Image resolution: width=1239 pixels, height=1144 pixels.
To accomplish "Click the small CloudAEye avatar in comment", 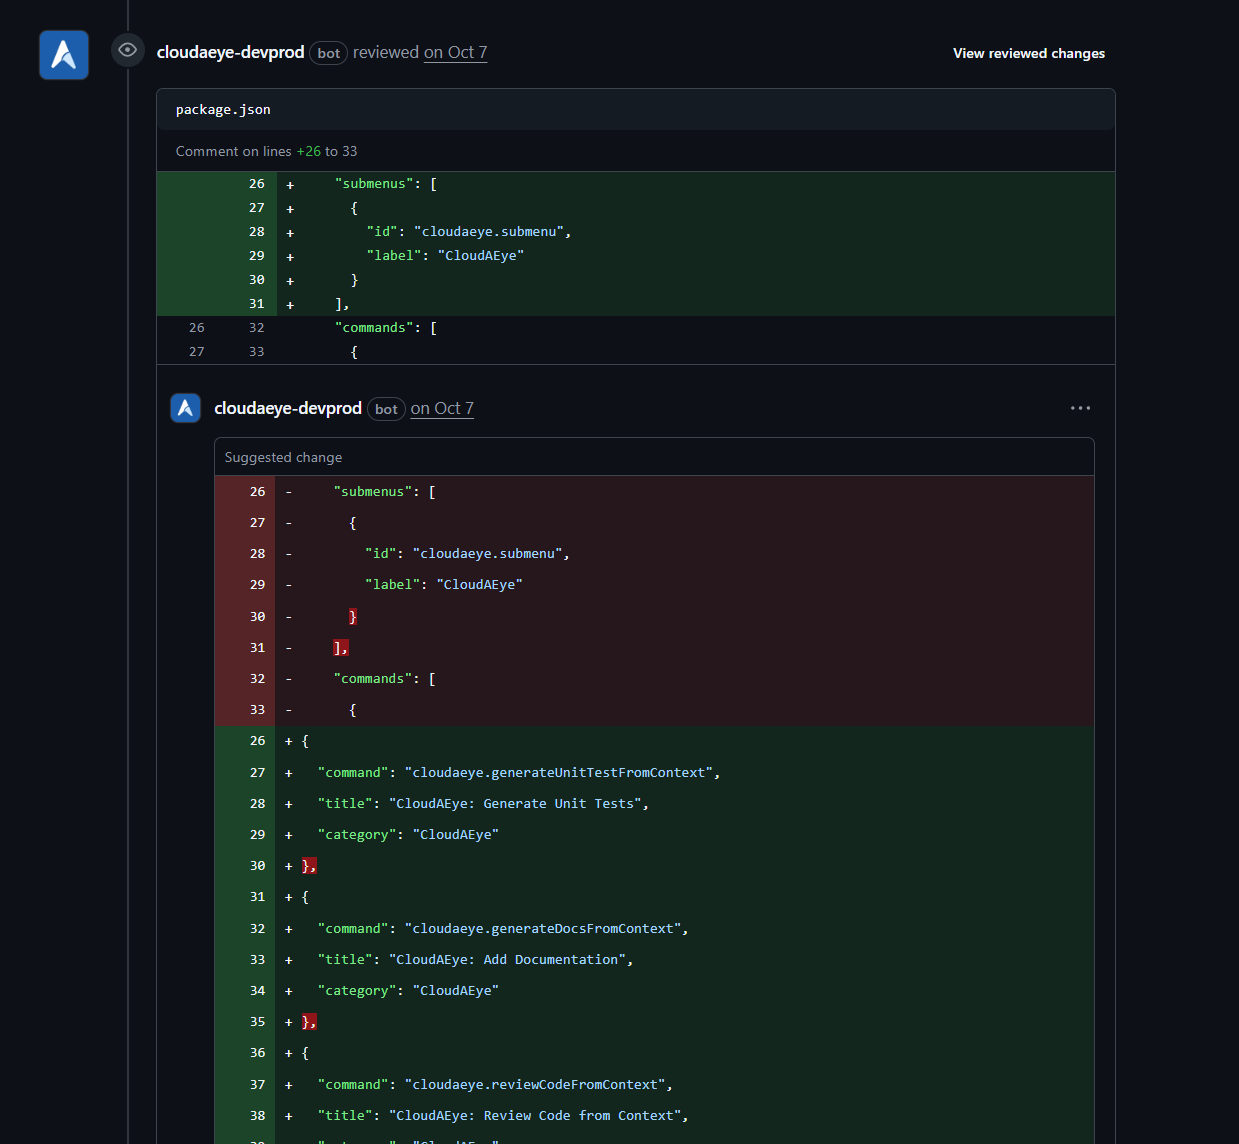I will [186, 408].
